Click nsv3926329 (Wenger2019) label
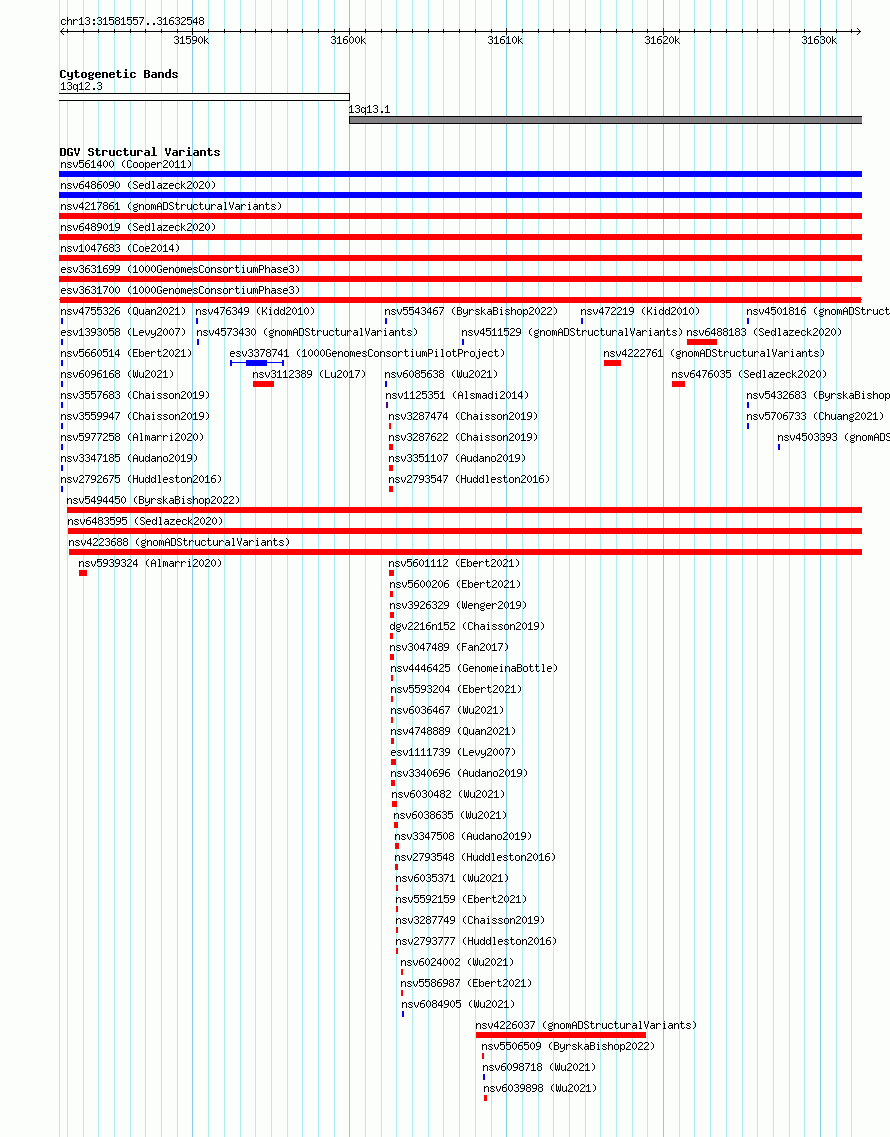This screenshot has height=1137, width=890. coord(458,605)
